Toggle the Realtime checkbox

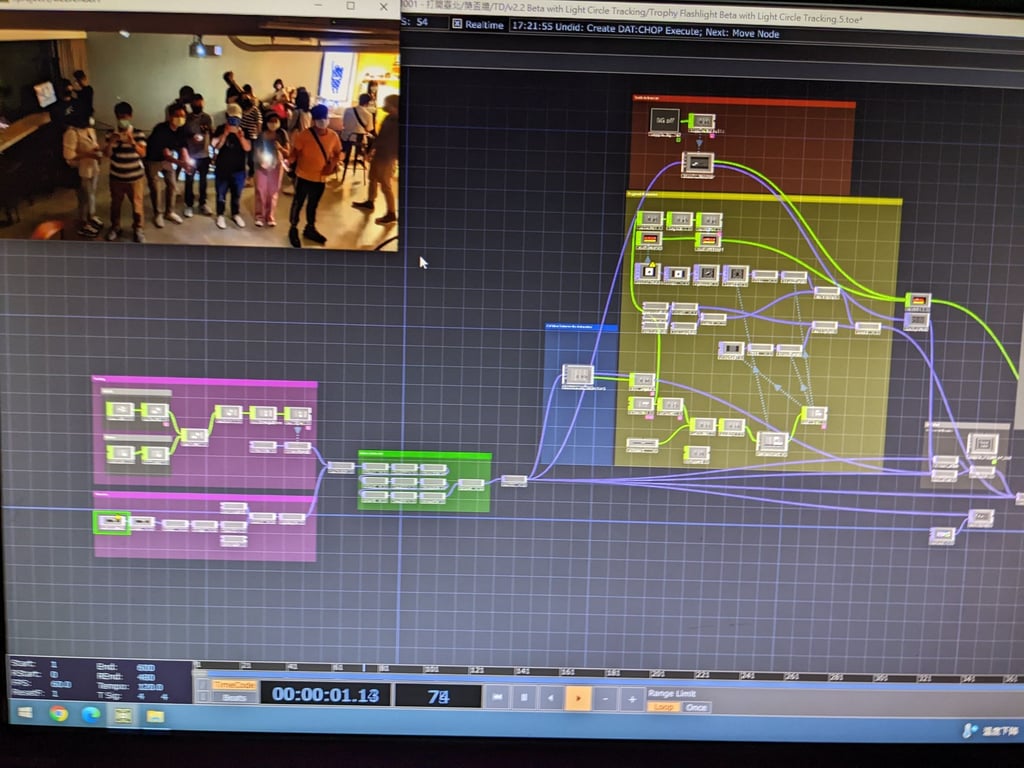point(457,24)
